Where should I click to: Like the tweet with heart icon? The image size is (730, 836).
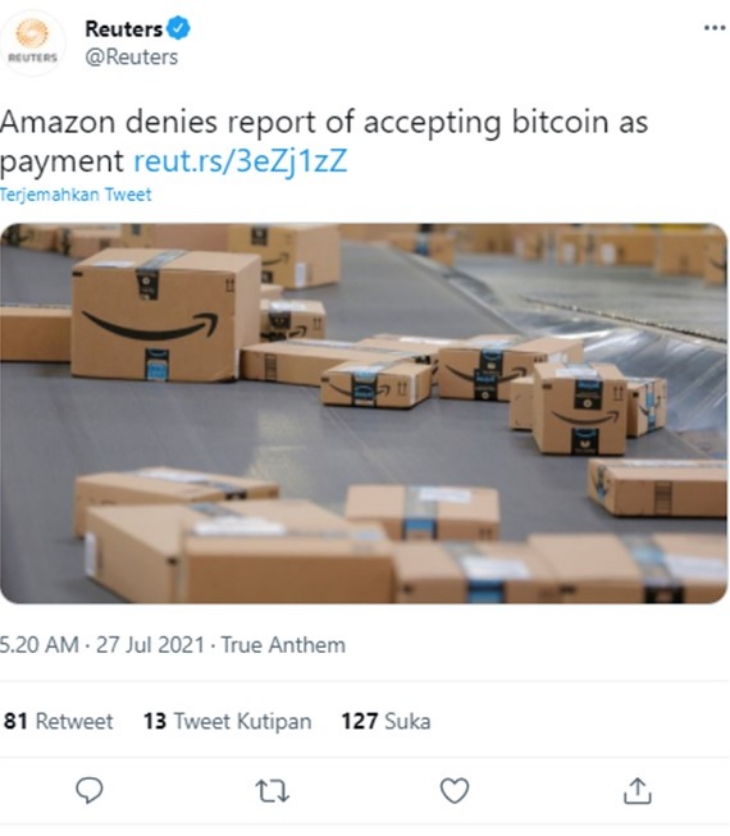tap(454, 790)
